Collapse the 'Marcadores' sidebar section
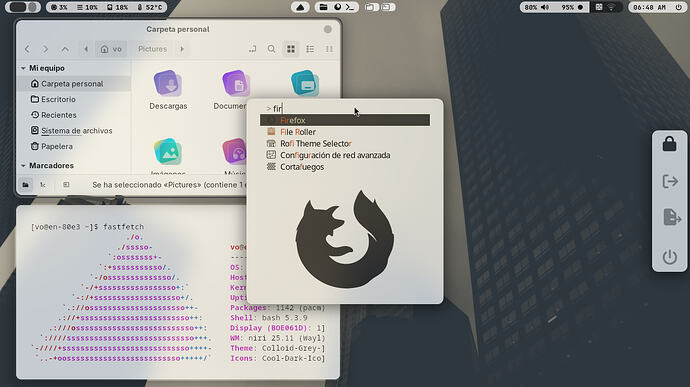 point(23,166)
